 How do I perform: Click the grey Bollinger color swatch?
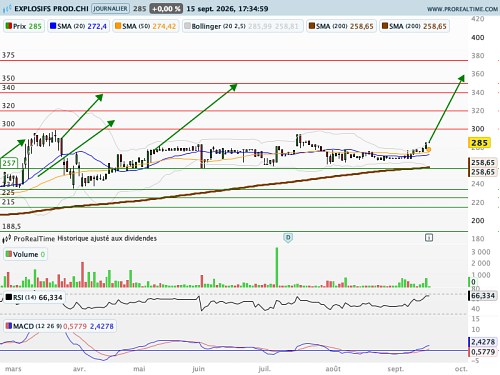tap(187, 26)
